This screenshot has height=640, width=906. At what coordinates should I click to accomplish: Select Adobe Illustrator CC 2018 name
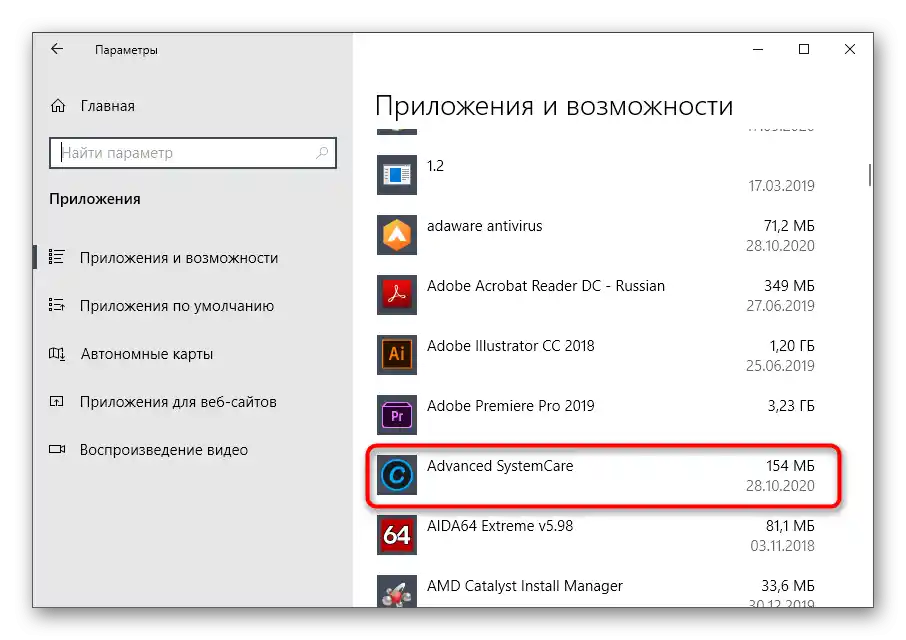[511, 346]
